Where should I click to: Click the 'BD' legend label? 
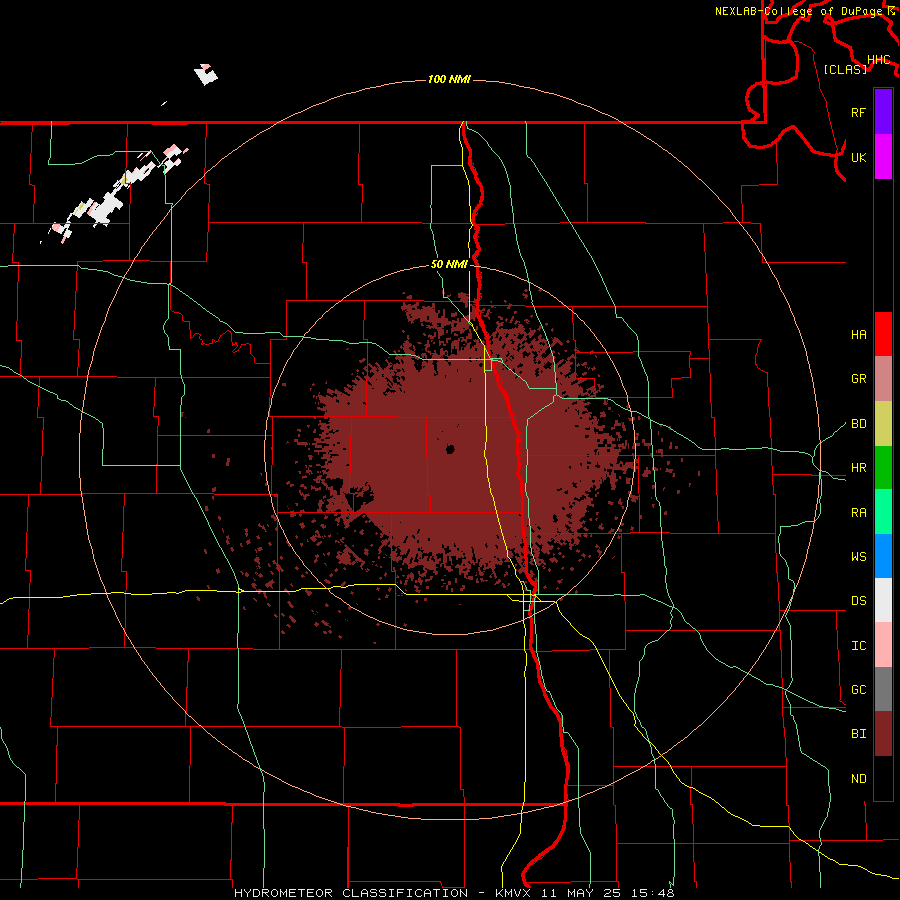pos(858,424)
